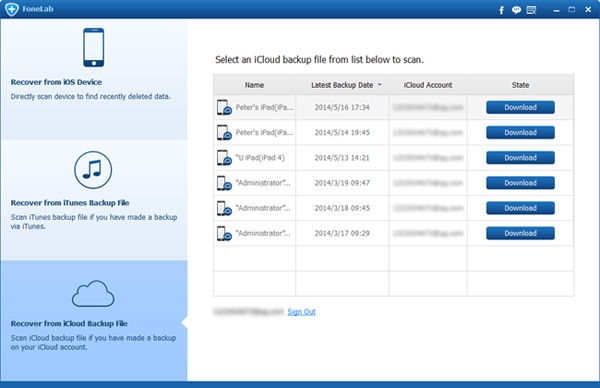Download the 2014/5/13 14:21 iPad 4 backup

pos(520,158)
